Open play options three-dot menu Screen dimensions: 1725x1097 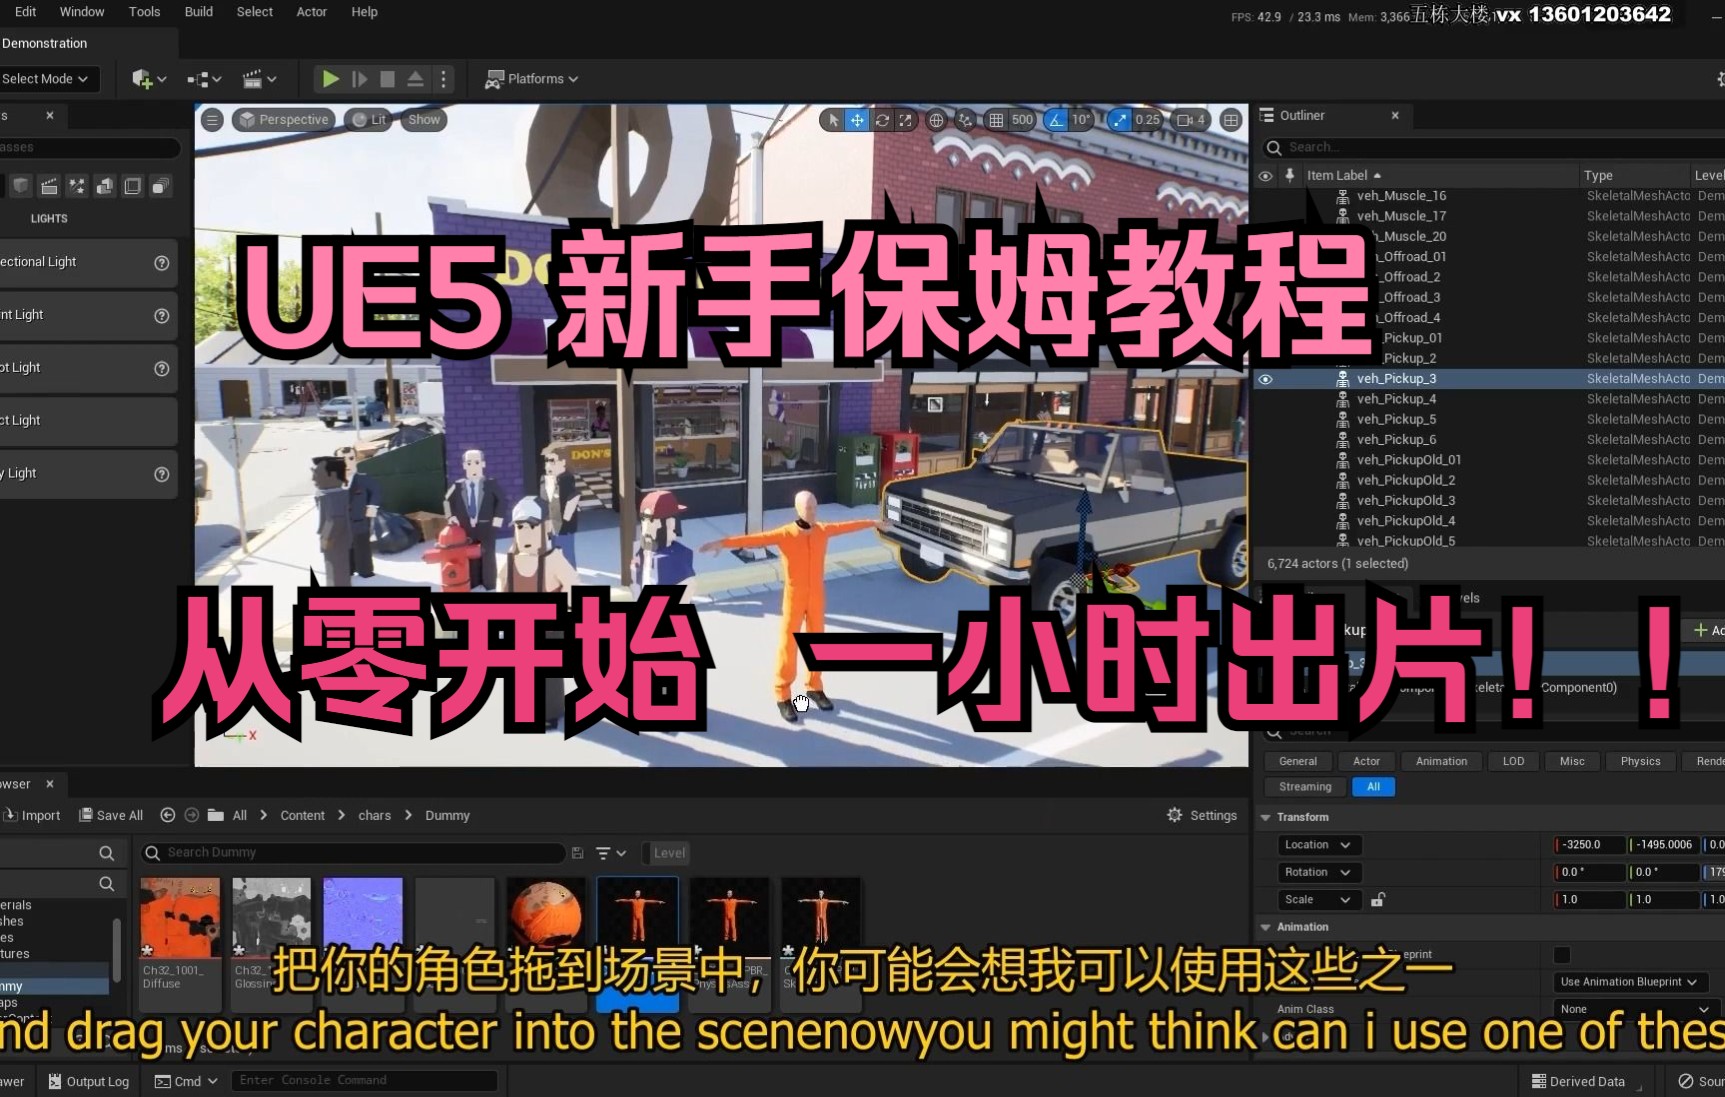click(x=444, y=78)
